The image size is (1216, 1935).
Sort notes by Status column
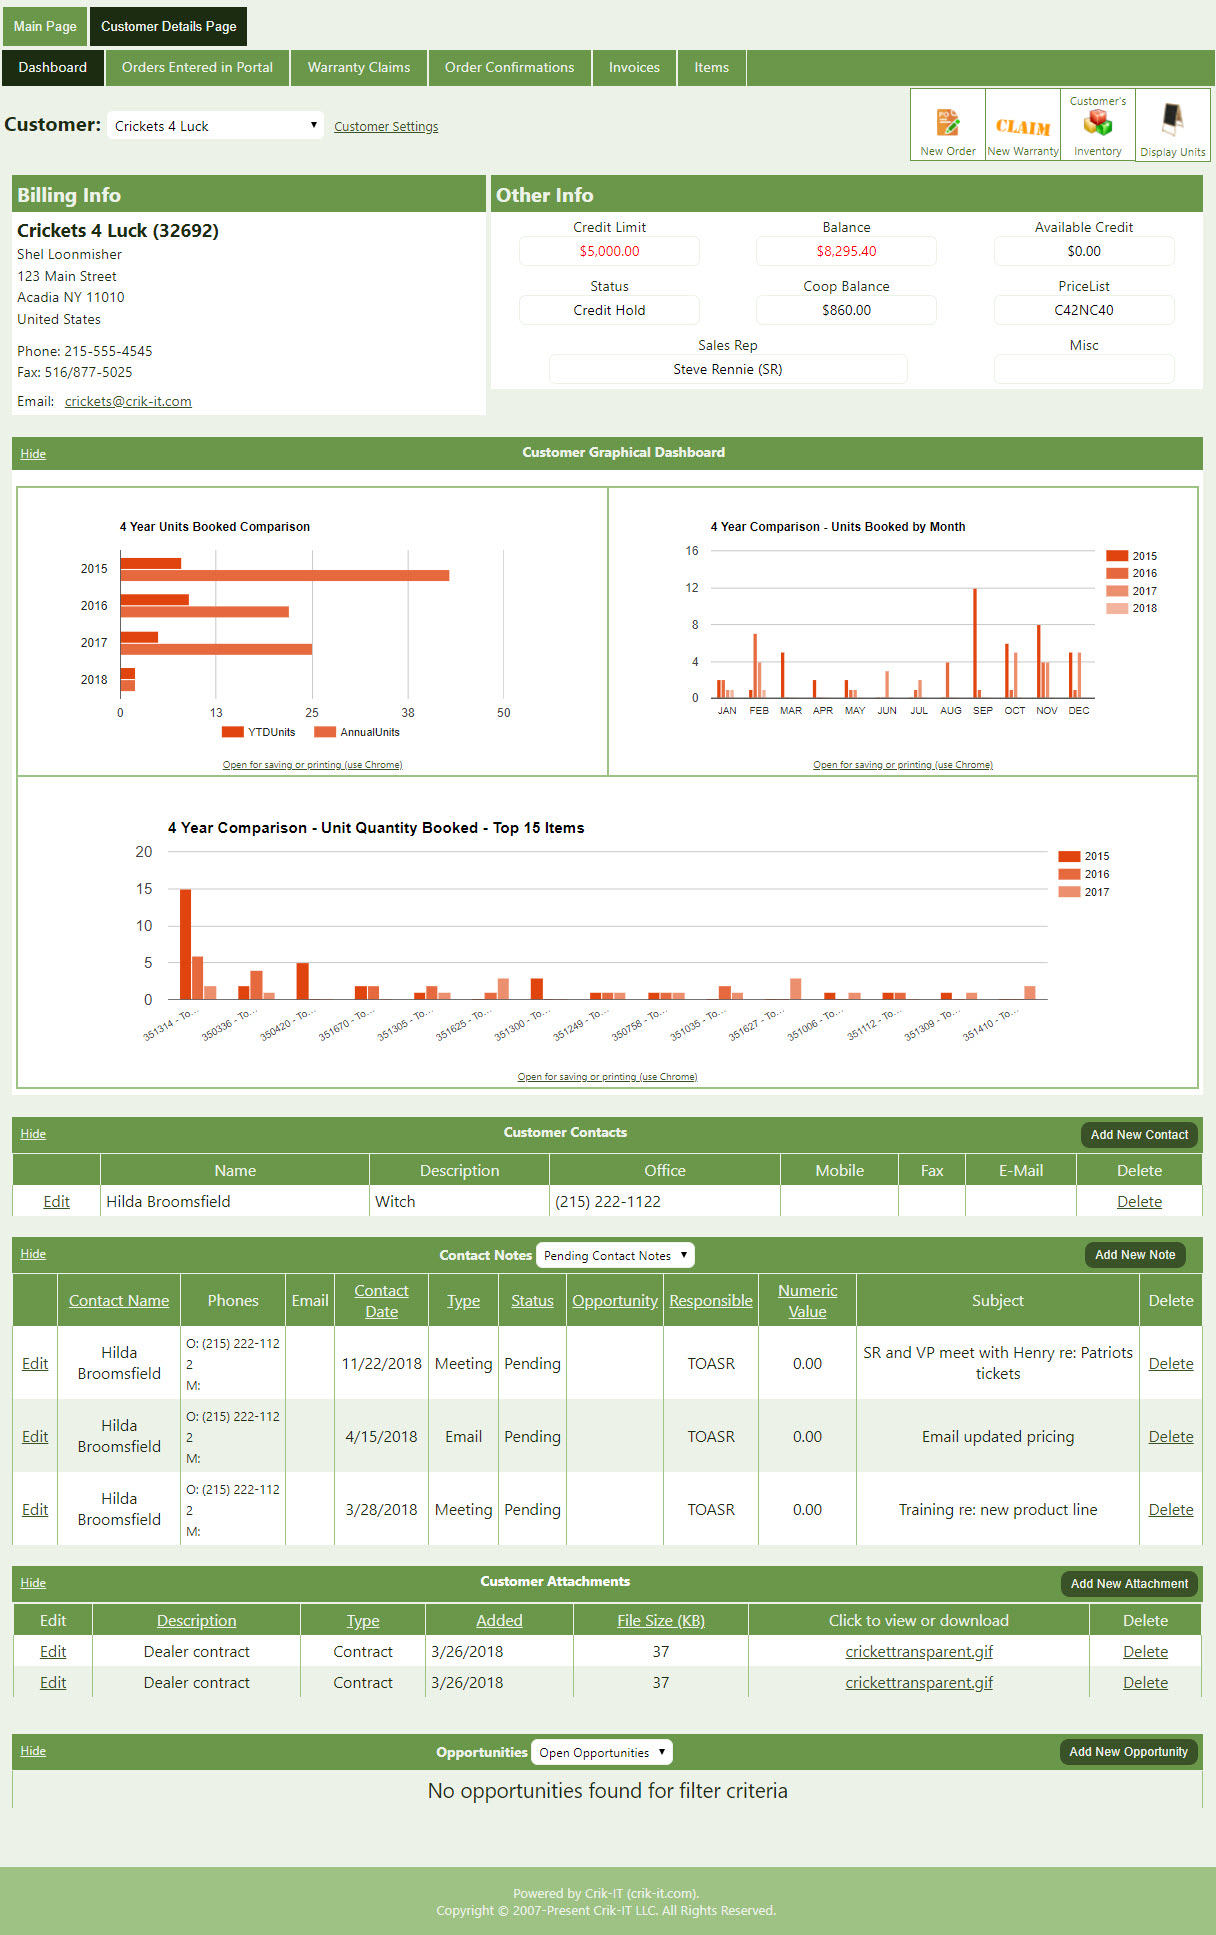click(x=532, y=1300)
